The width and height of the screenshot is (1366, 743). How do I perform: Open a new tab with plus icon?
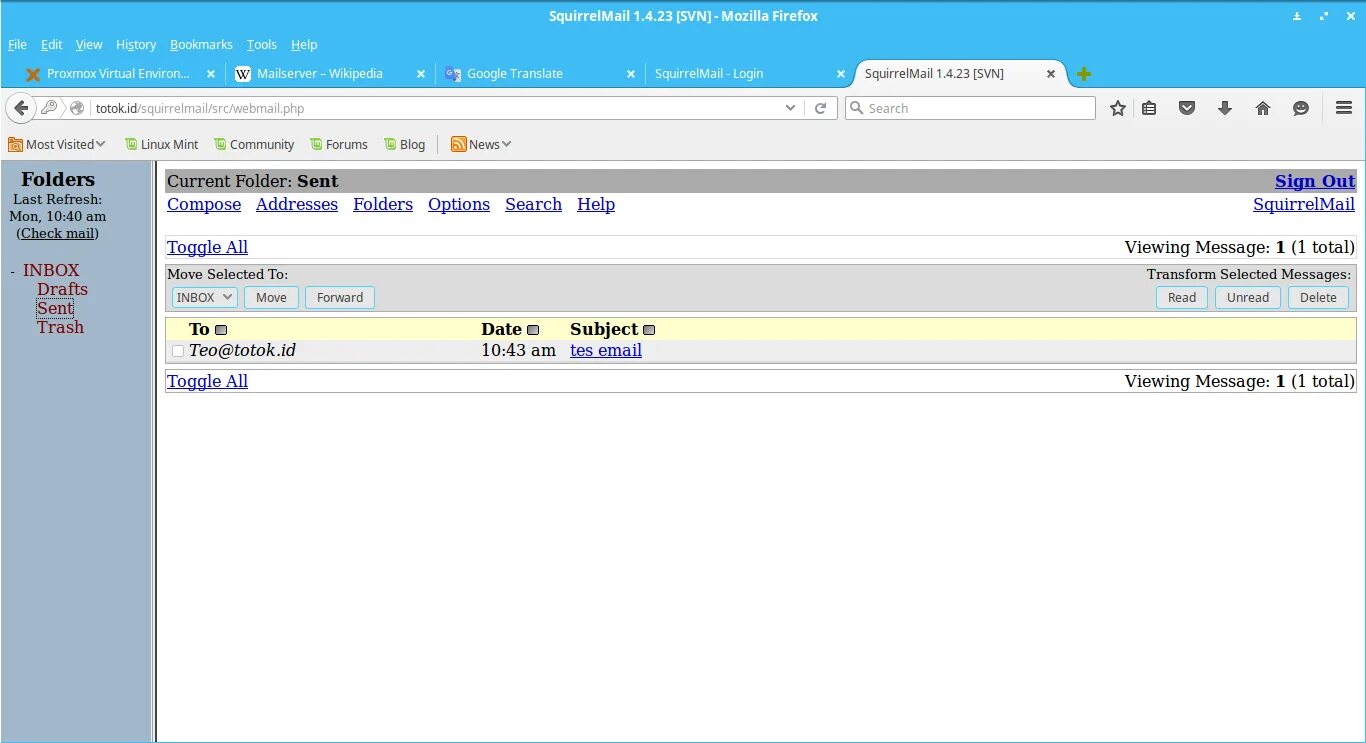click(x=1084, y=74)
